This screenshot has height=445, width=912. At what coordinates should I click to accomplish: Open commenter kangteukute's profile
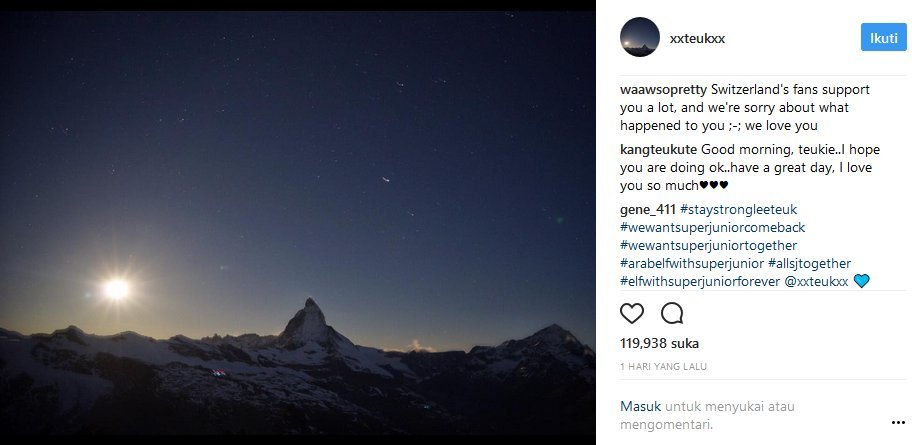click(652, 149)
